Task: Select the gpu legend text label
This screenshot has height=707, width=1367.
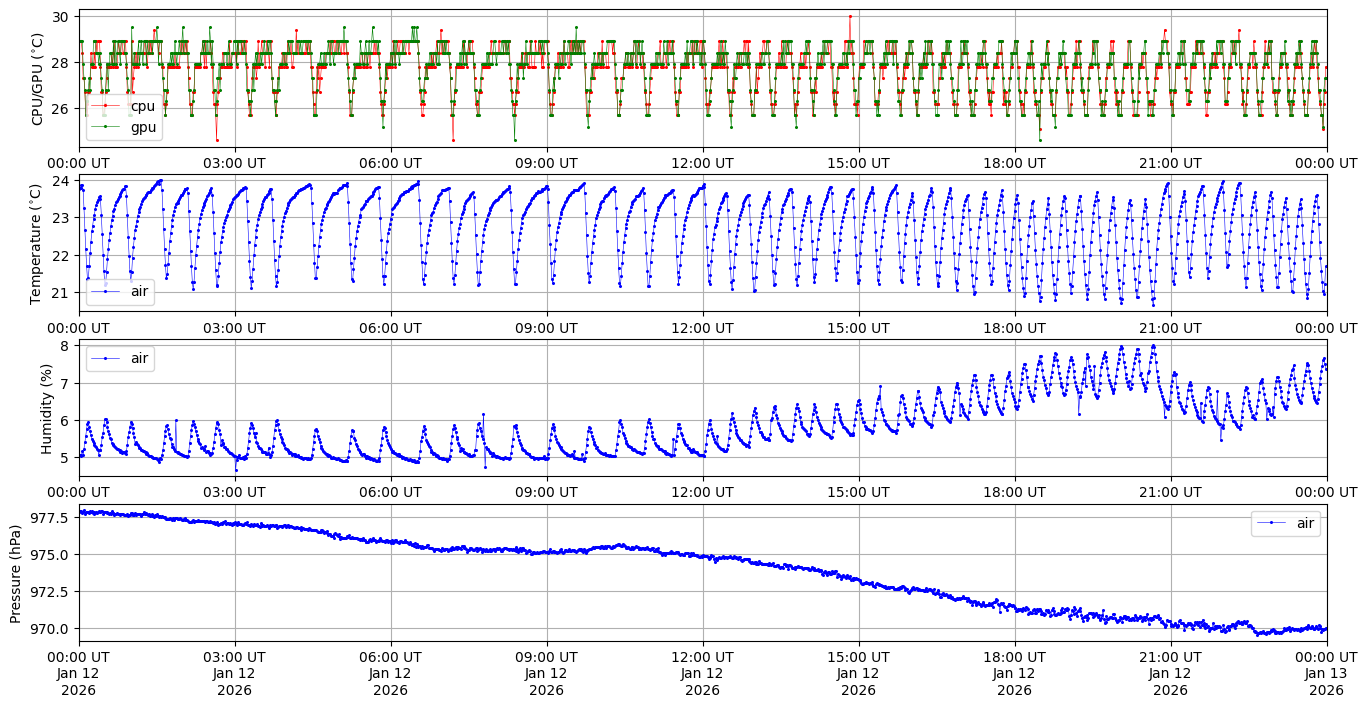Action: click(x=143, y=127)
